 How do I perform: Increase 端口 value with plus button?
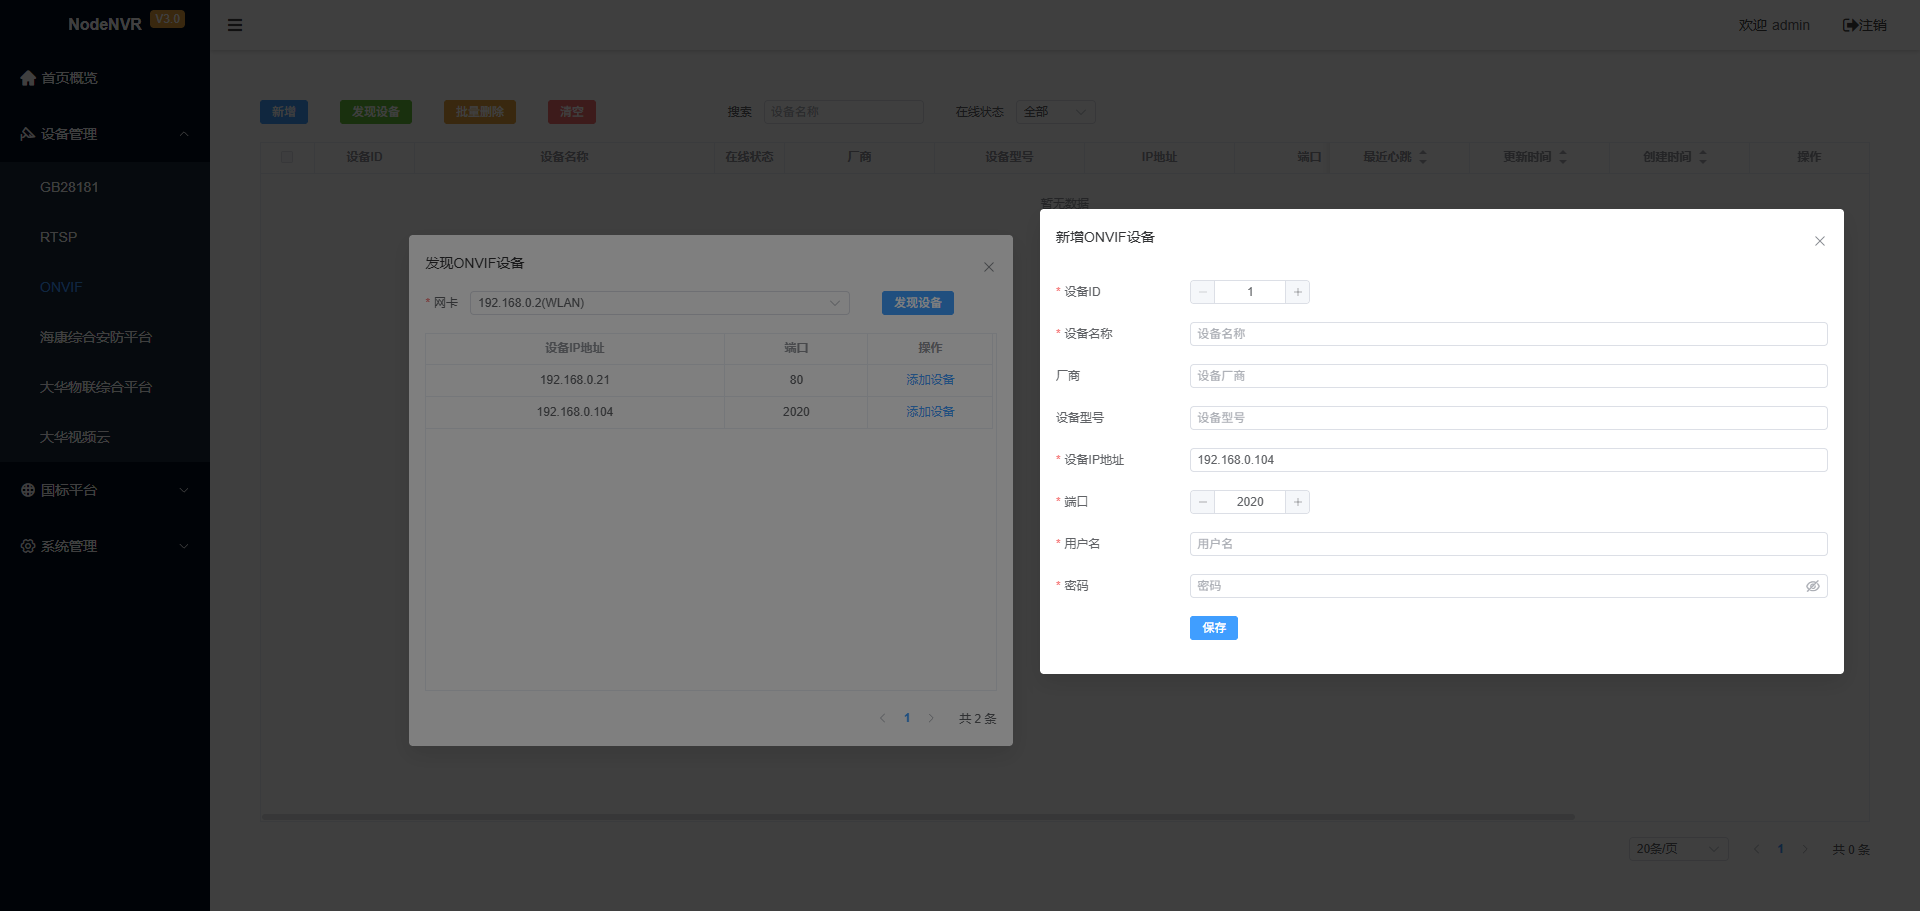(1297, 502)
